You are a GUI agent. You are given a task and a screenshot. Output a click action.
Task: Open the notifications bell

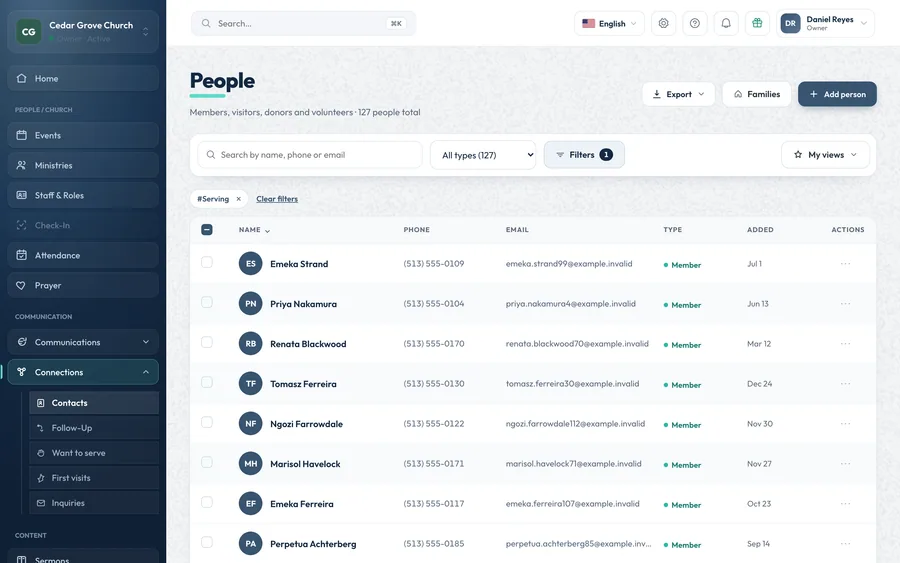tap(726, 24)
